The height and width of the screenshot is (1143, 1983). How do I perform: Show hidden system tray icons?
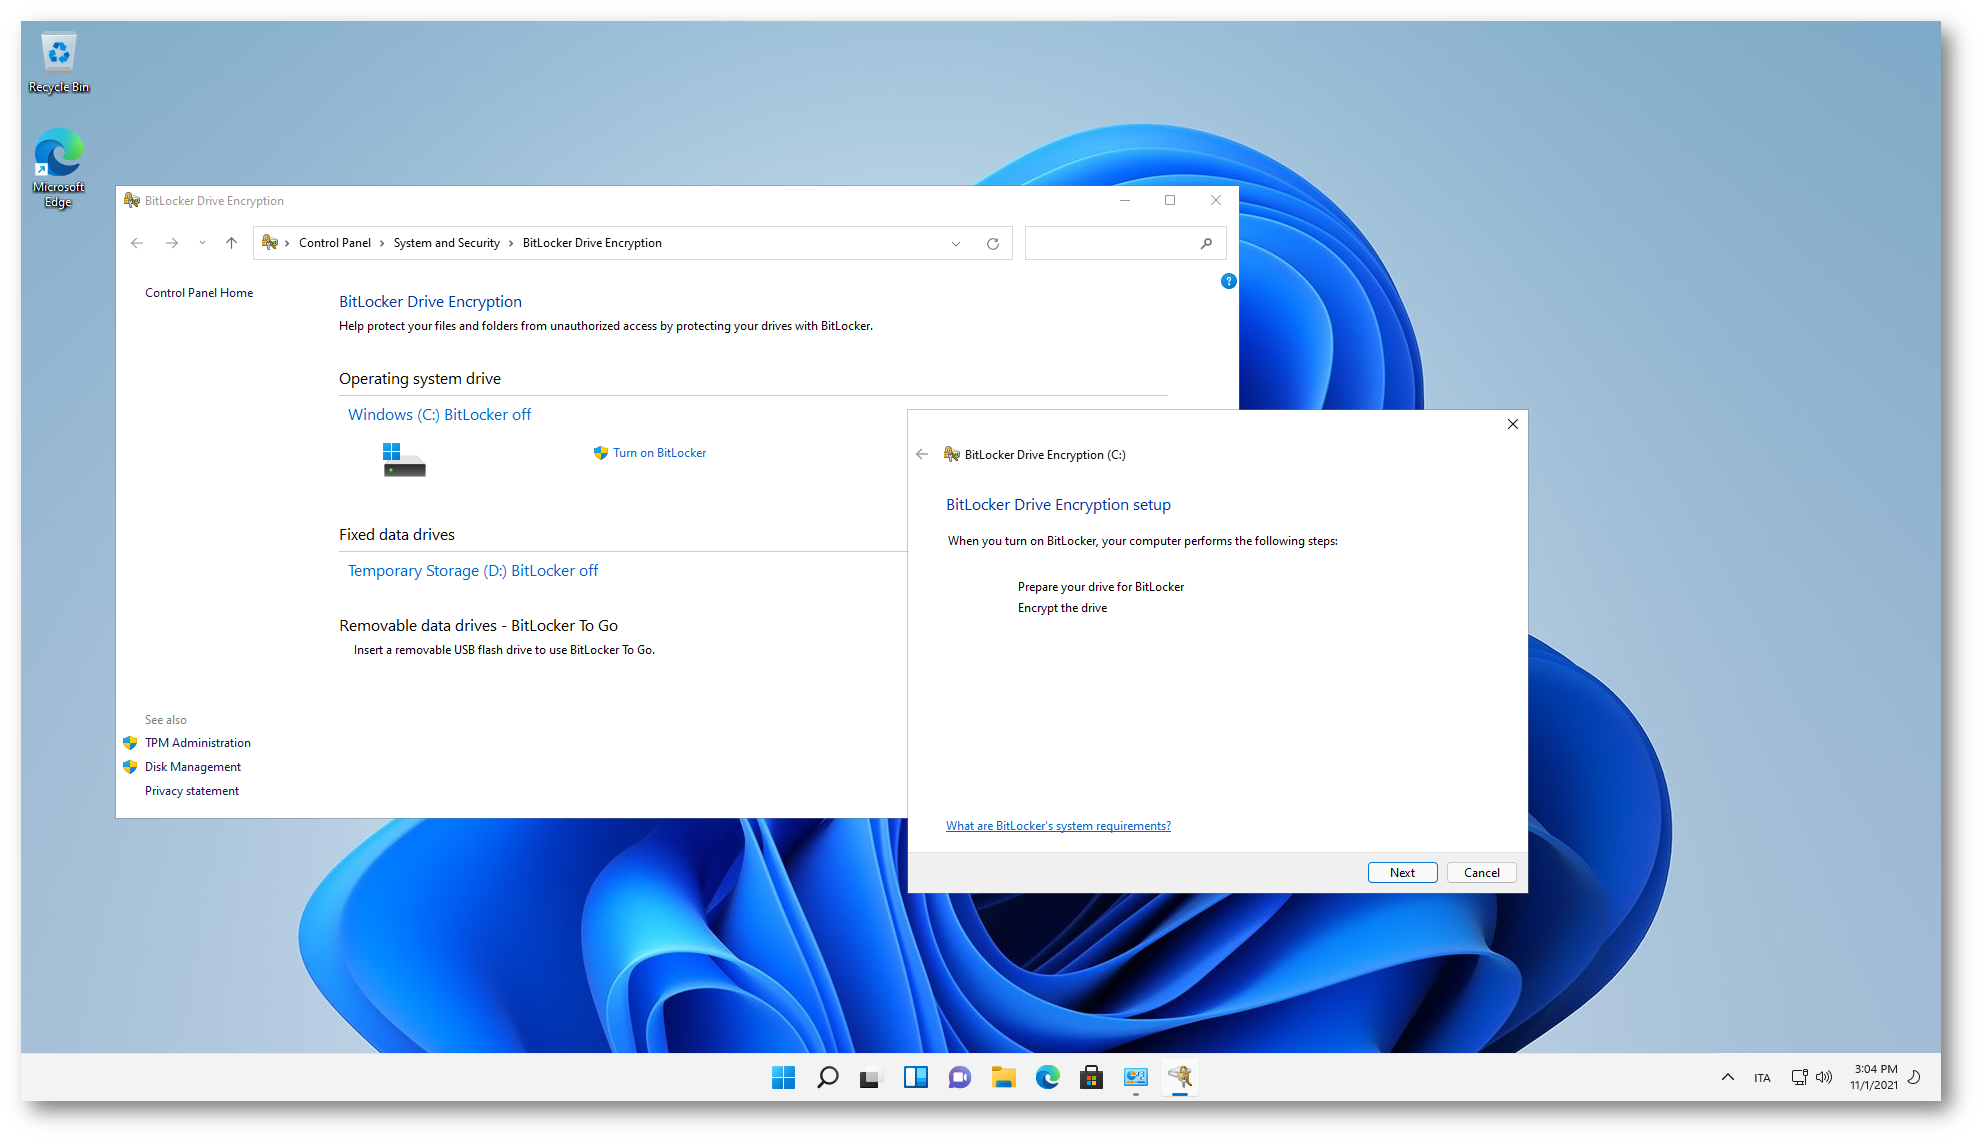[x=1727, y=1077]
